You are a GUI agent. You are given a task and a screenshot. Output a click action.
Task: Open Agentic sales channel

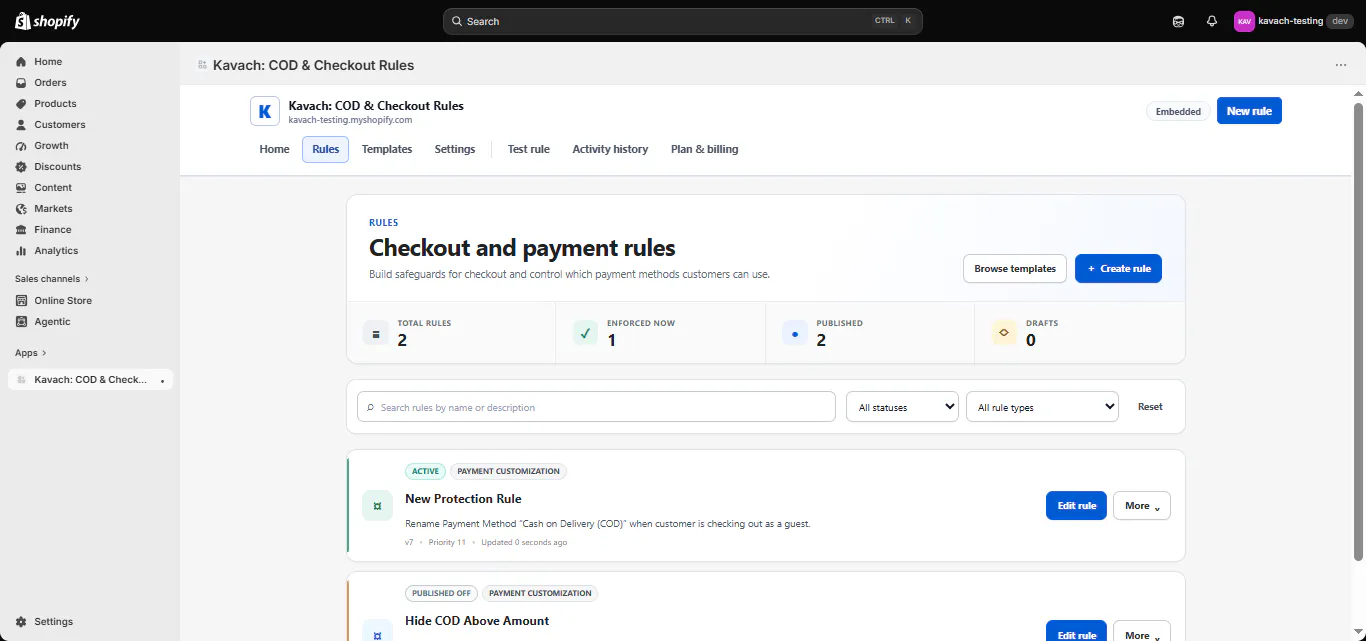point(52,322)
